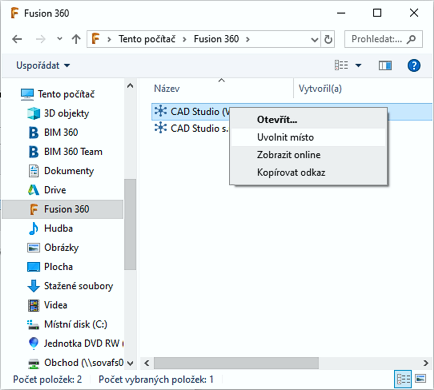Viewport: 434px width, 390px height.
Task: Toggle the preview pane
Action: click(385, 65)
